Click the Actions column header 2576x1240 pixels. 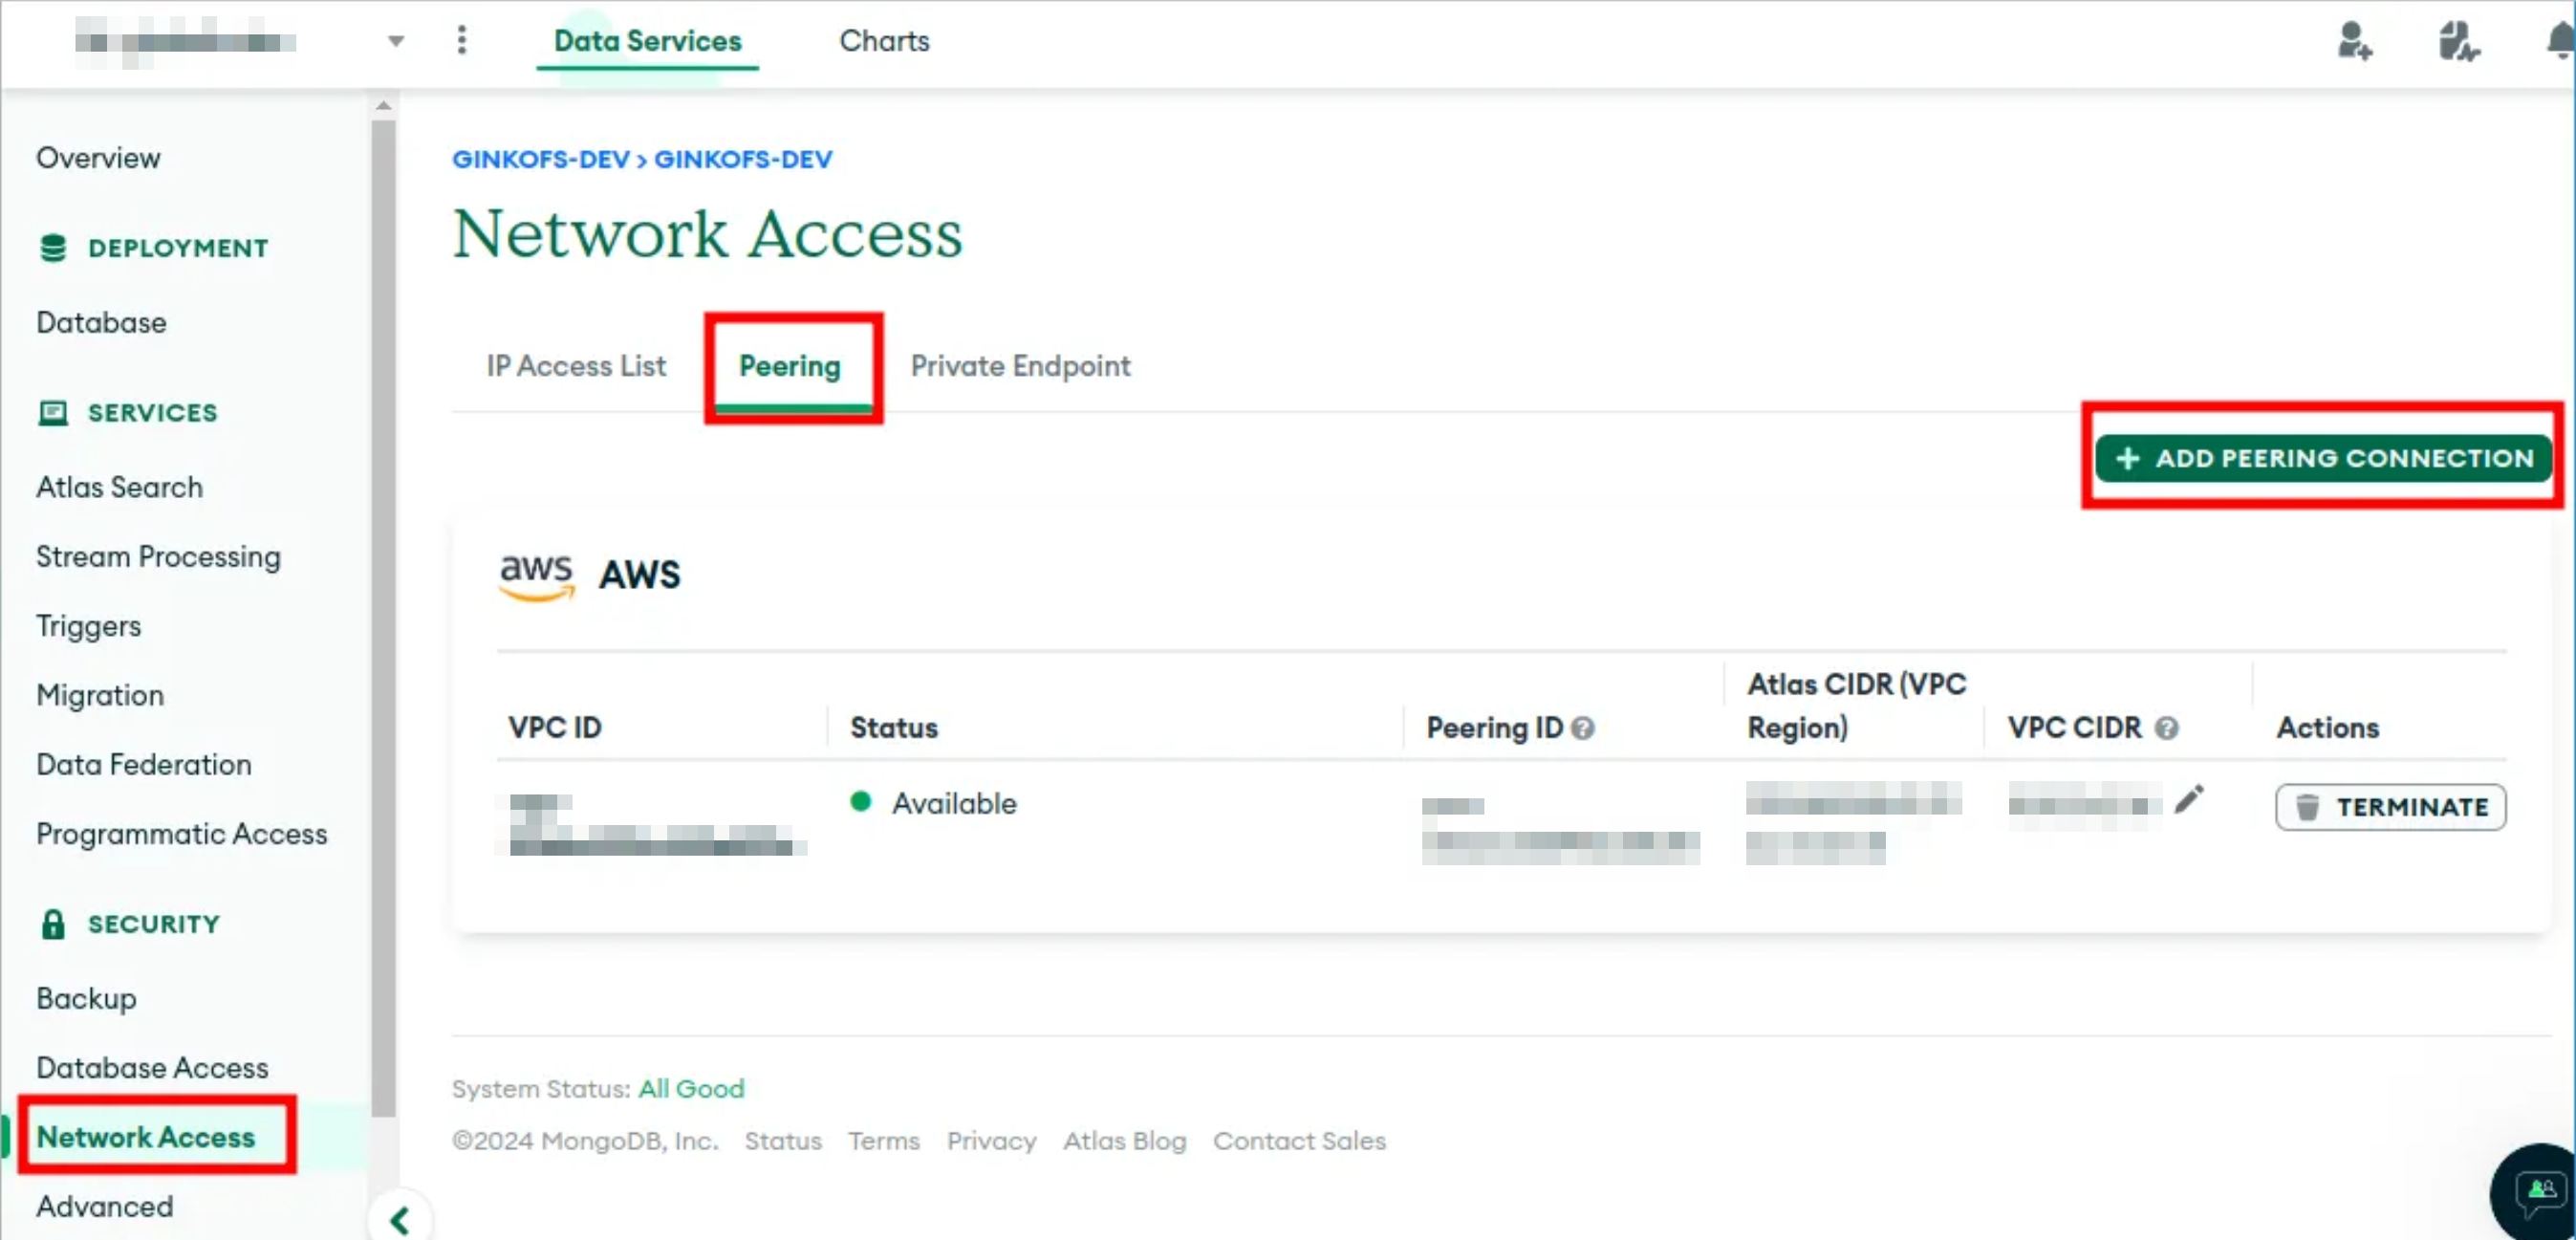click(2327, 728)
